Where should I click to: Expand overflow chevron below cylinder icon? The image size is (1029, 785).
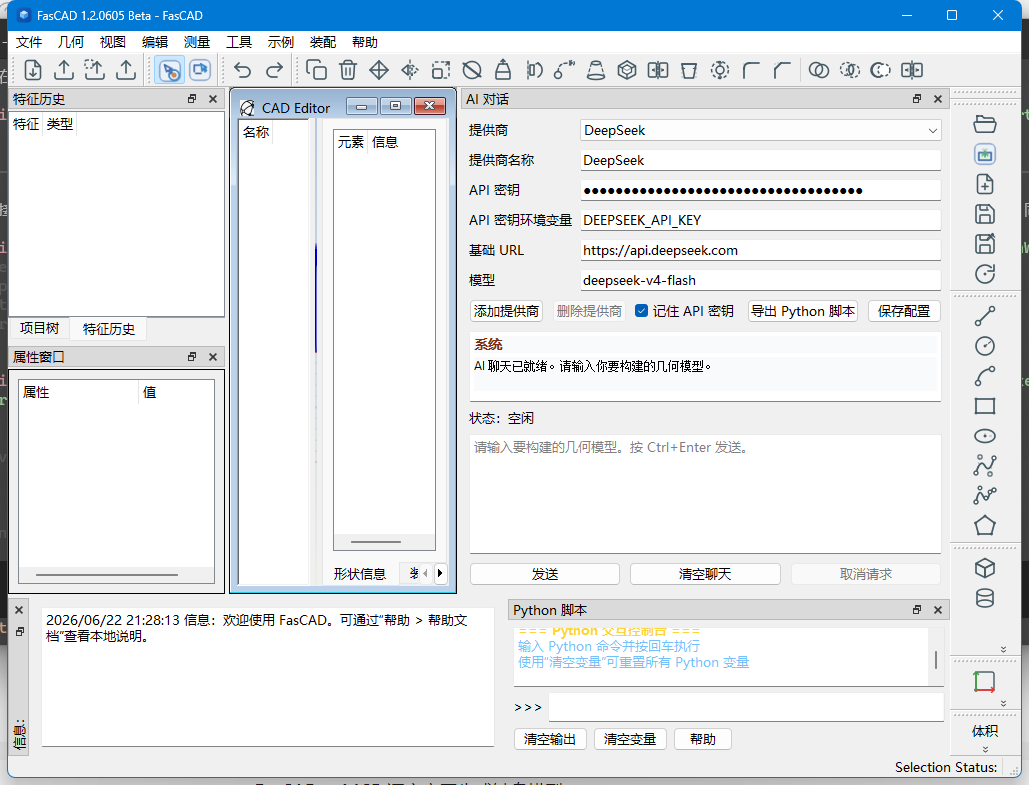[x=1003, y=649]
